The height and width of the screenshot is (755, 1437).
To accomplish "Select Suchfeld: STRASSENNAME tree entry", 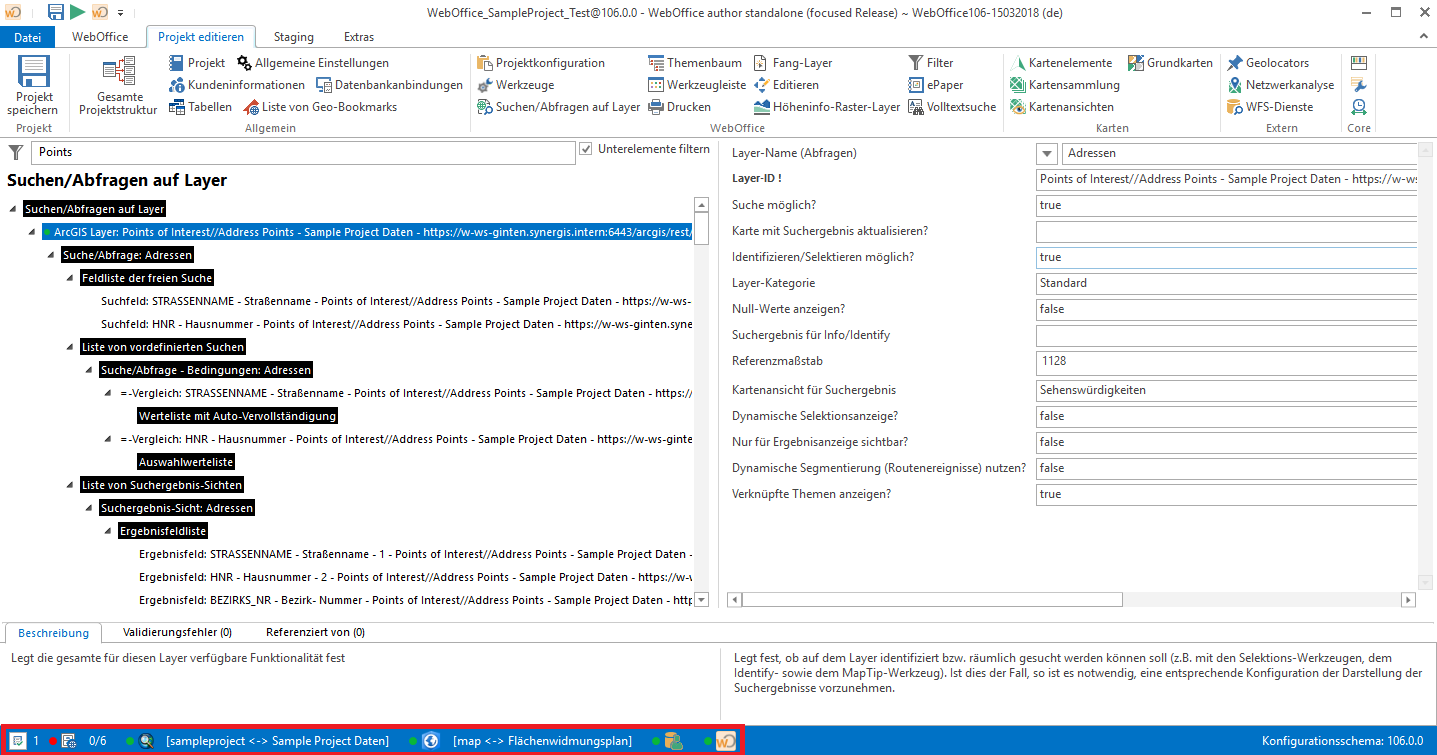I will coord(395,301).
